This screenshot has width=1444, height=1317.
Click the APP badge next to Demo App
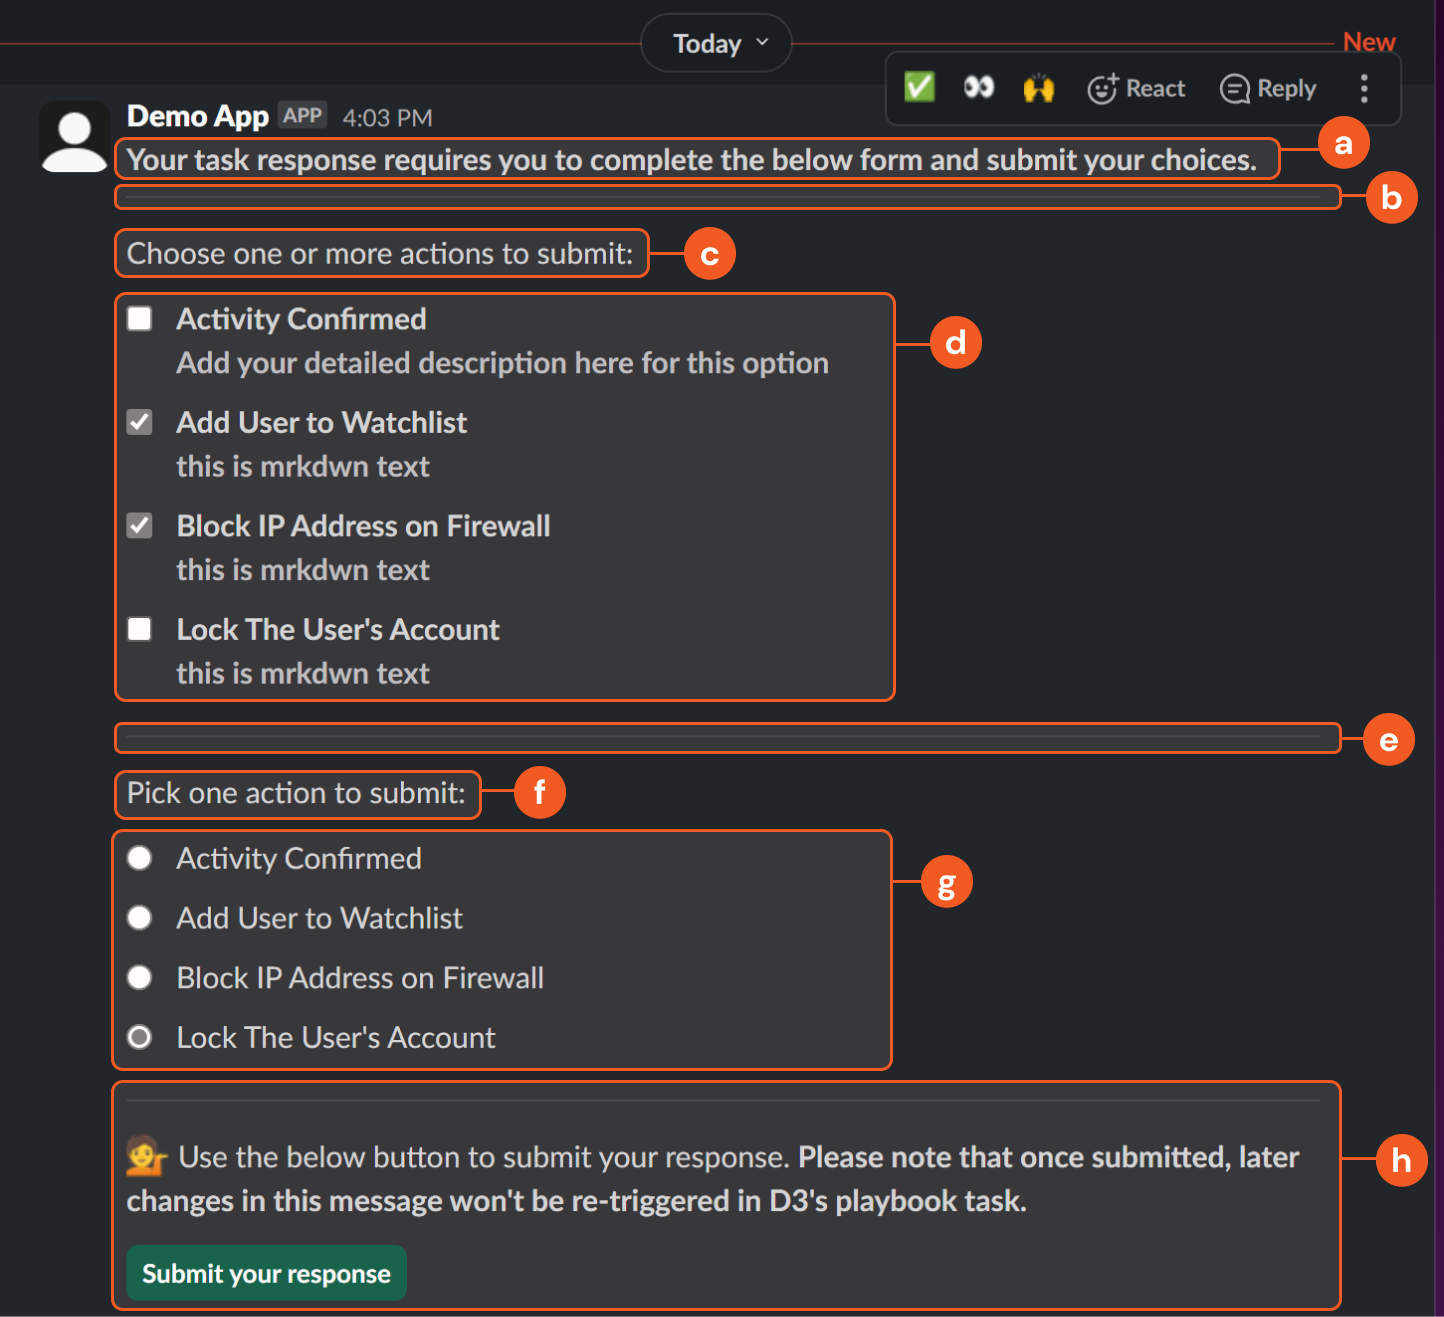302,116
